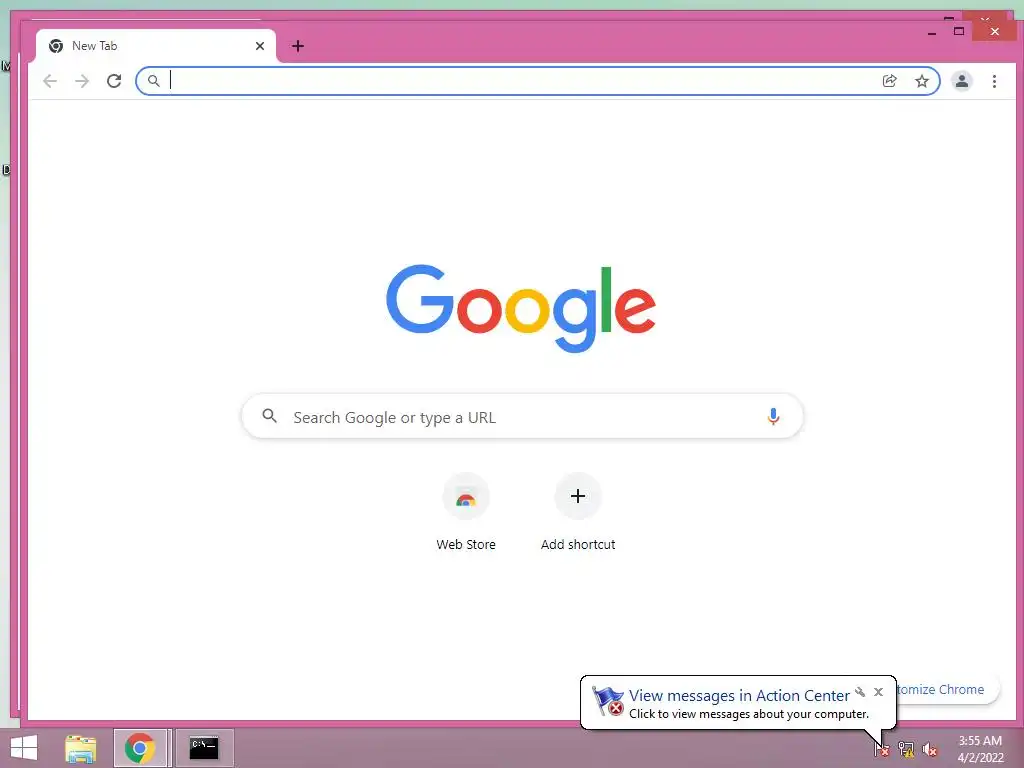Minimize the Chrome window

[x=932, y=32]
